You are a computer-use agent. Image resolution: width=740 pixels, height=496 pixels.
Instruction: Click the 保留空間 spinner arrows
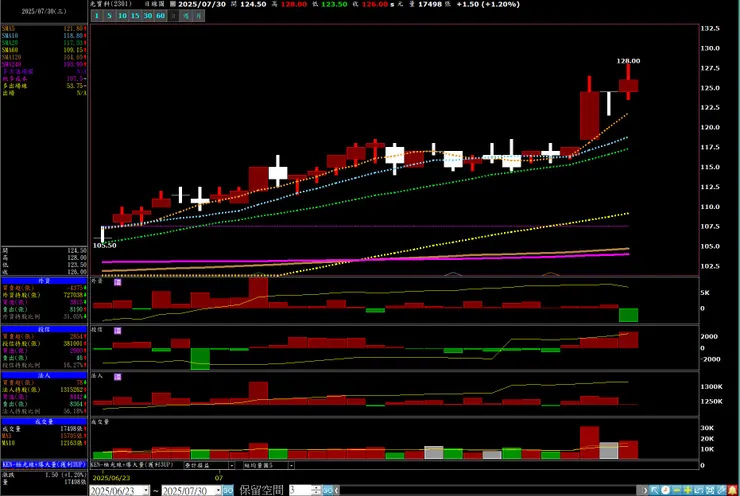point(317,490)
